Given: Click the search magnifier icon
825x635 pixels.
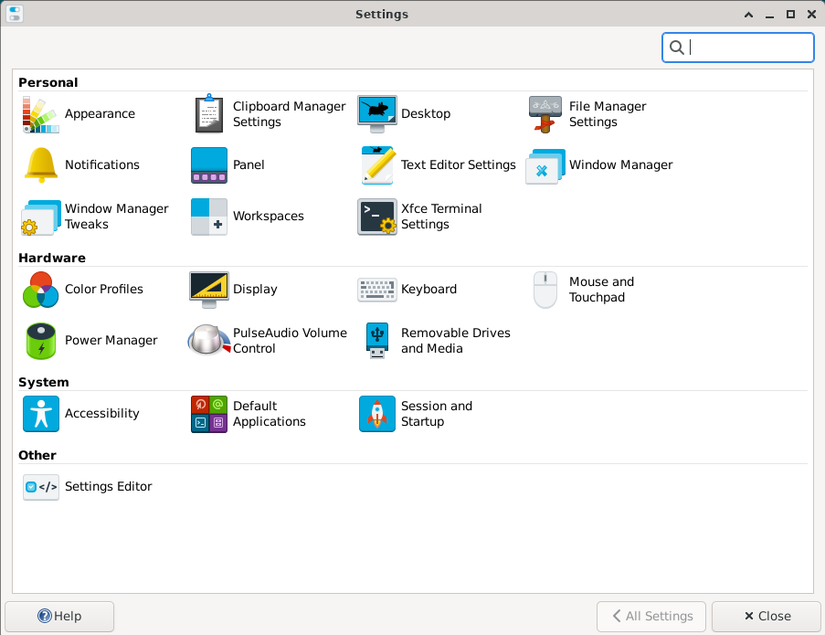Looking at the screenshot, I should pos(677,47).
